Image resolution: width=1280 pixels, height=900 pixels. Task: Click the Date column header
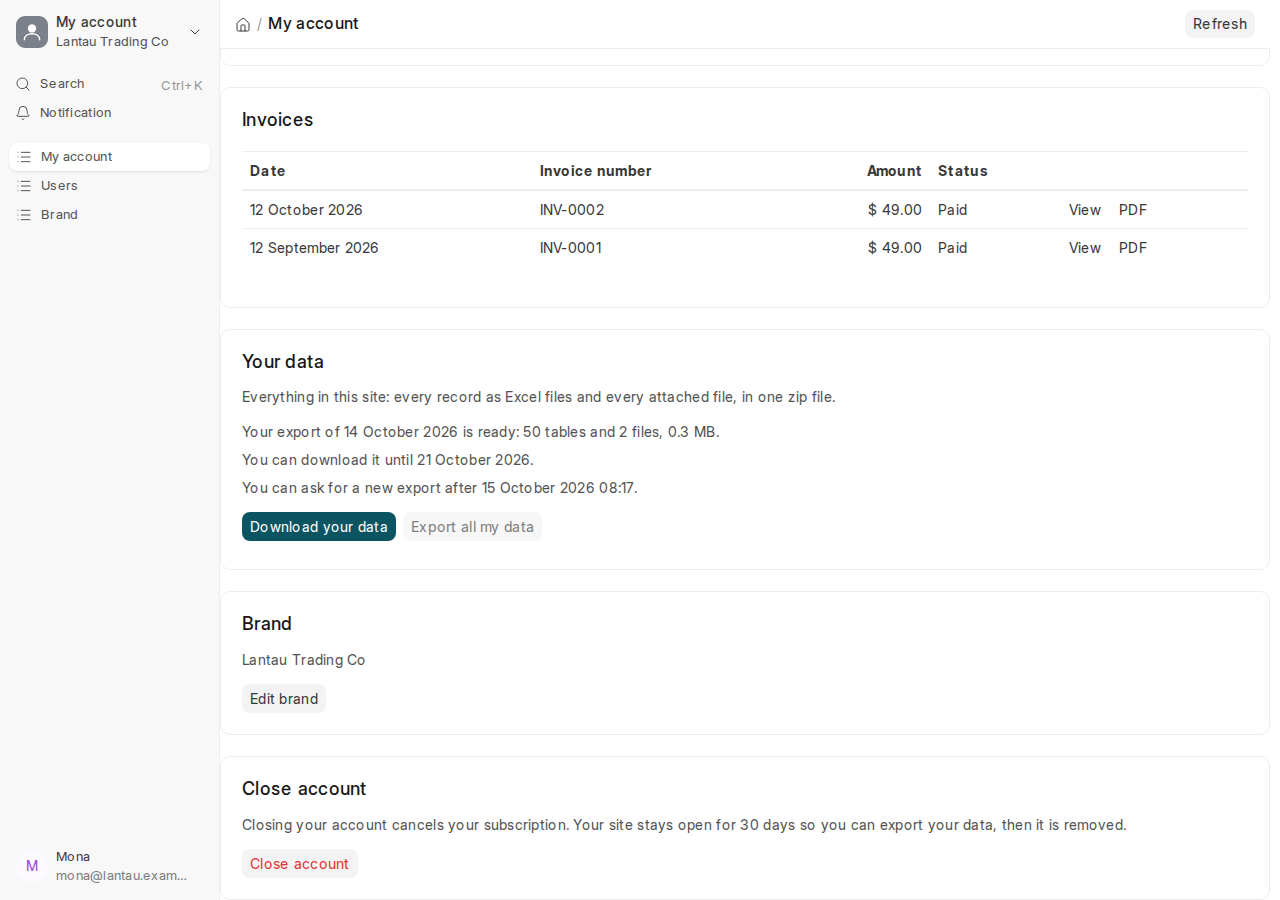pyautogui.click(x=268, y=171)
